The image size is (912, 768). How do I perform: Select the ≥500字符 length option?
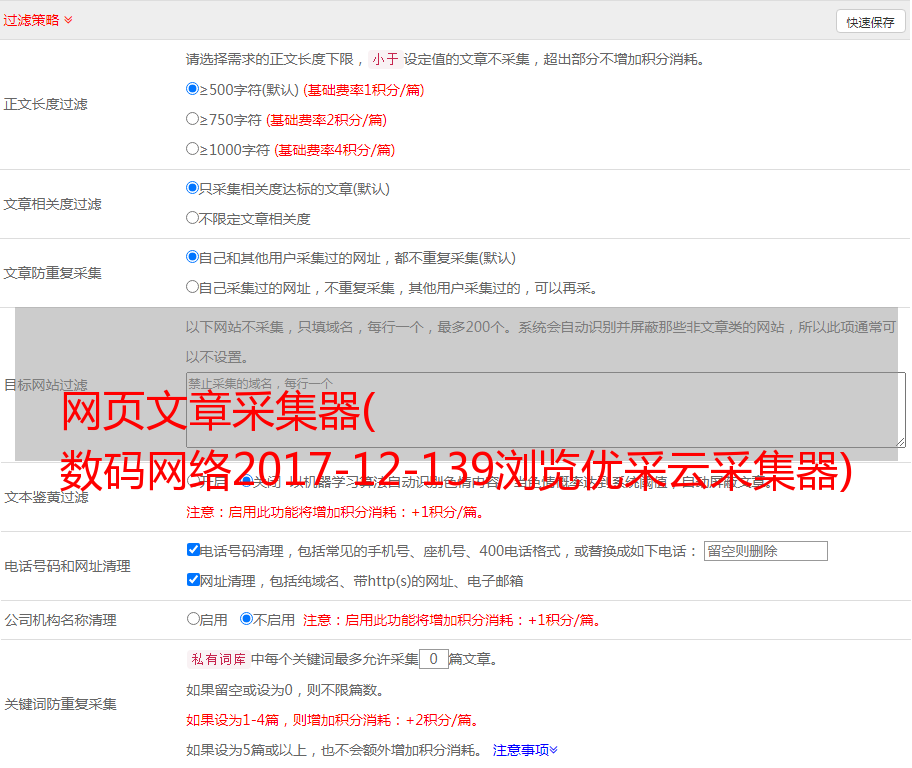192,89
